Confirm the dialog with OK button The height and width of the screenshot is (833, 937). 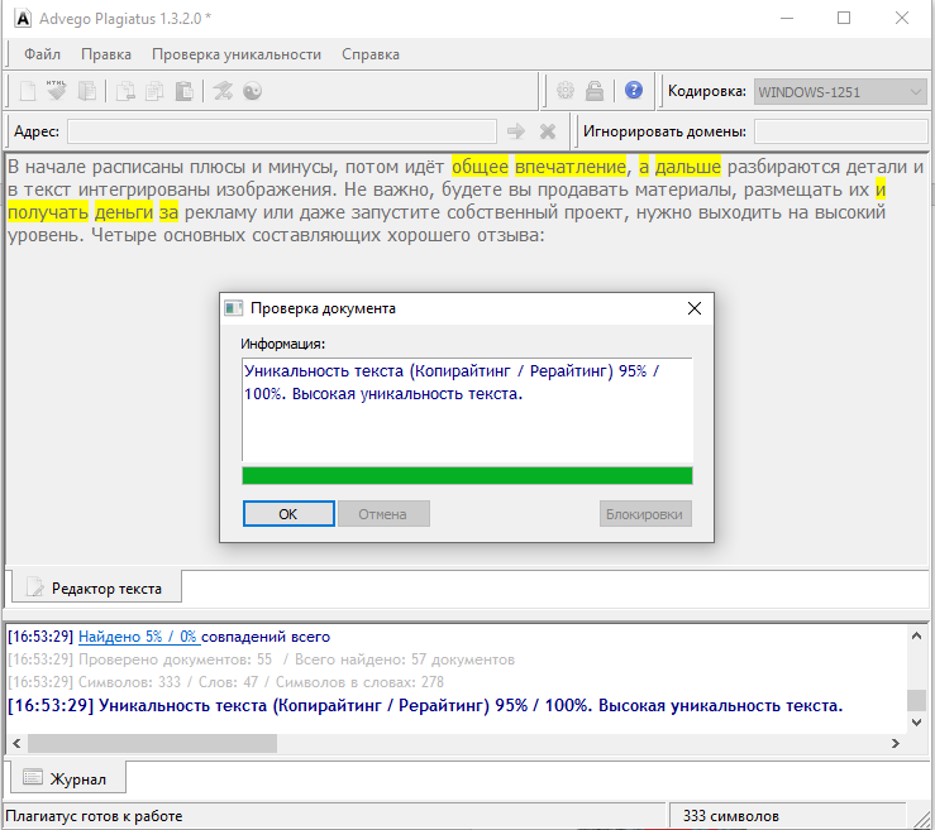point(289,514)
